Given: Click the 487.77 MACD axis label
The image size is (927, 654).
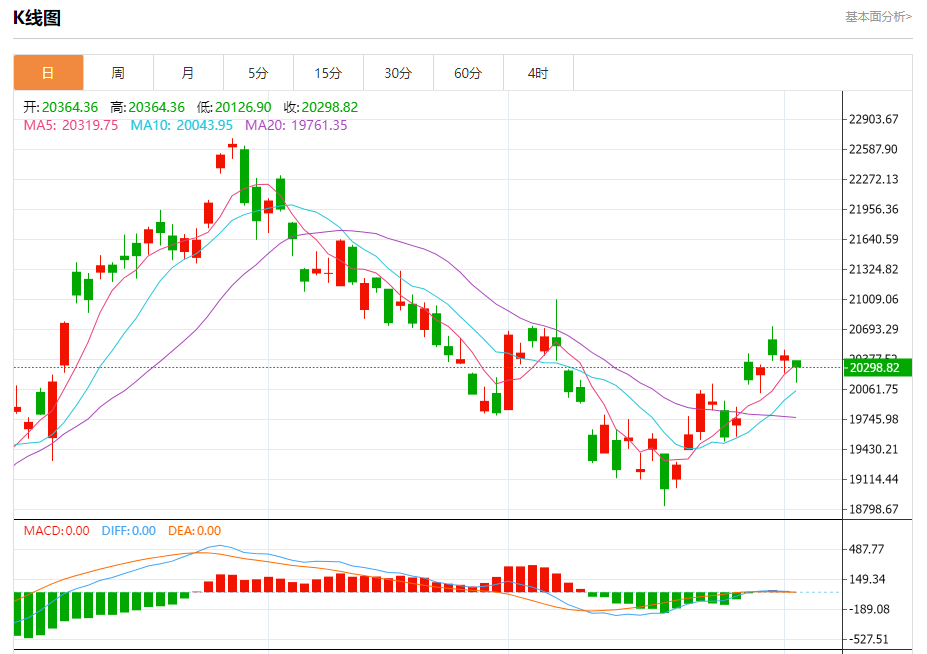Looking at the screenshot, I should click(x=867, y=549).
